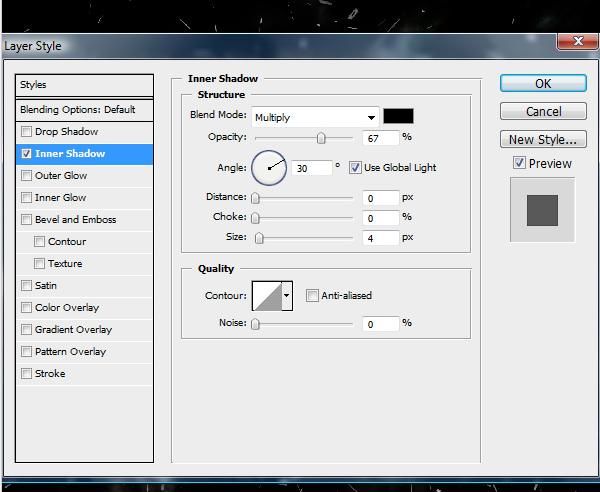Click the Opacity value field
Image resolution: width=600 pixels, height=492 pixels.
[x=381, y=138]
